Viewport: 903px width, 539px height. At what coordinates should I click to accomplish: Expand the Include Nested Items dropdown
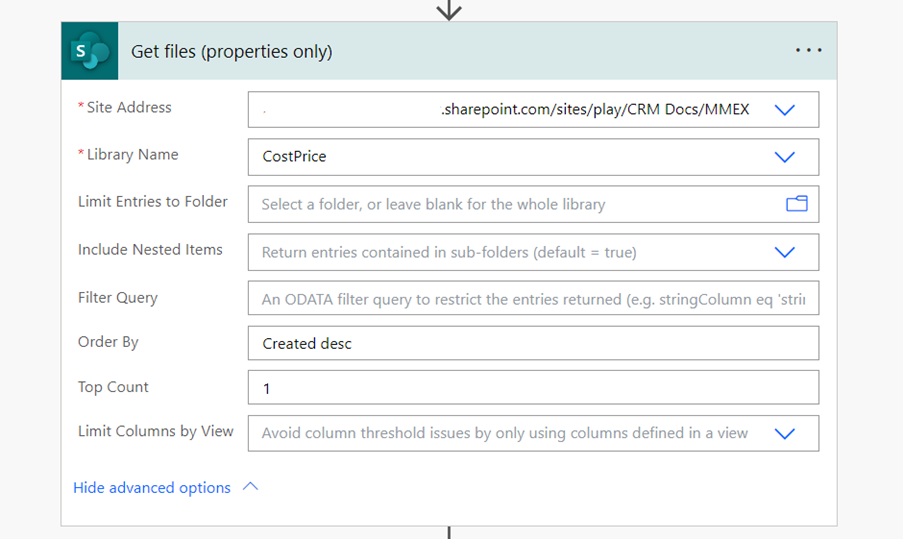784,252
